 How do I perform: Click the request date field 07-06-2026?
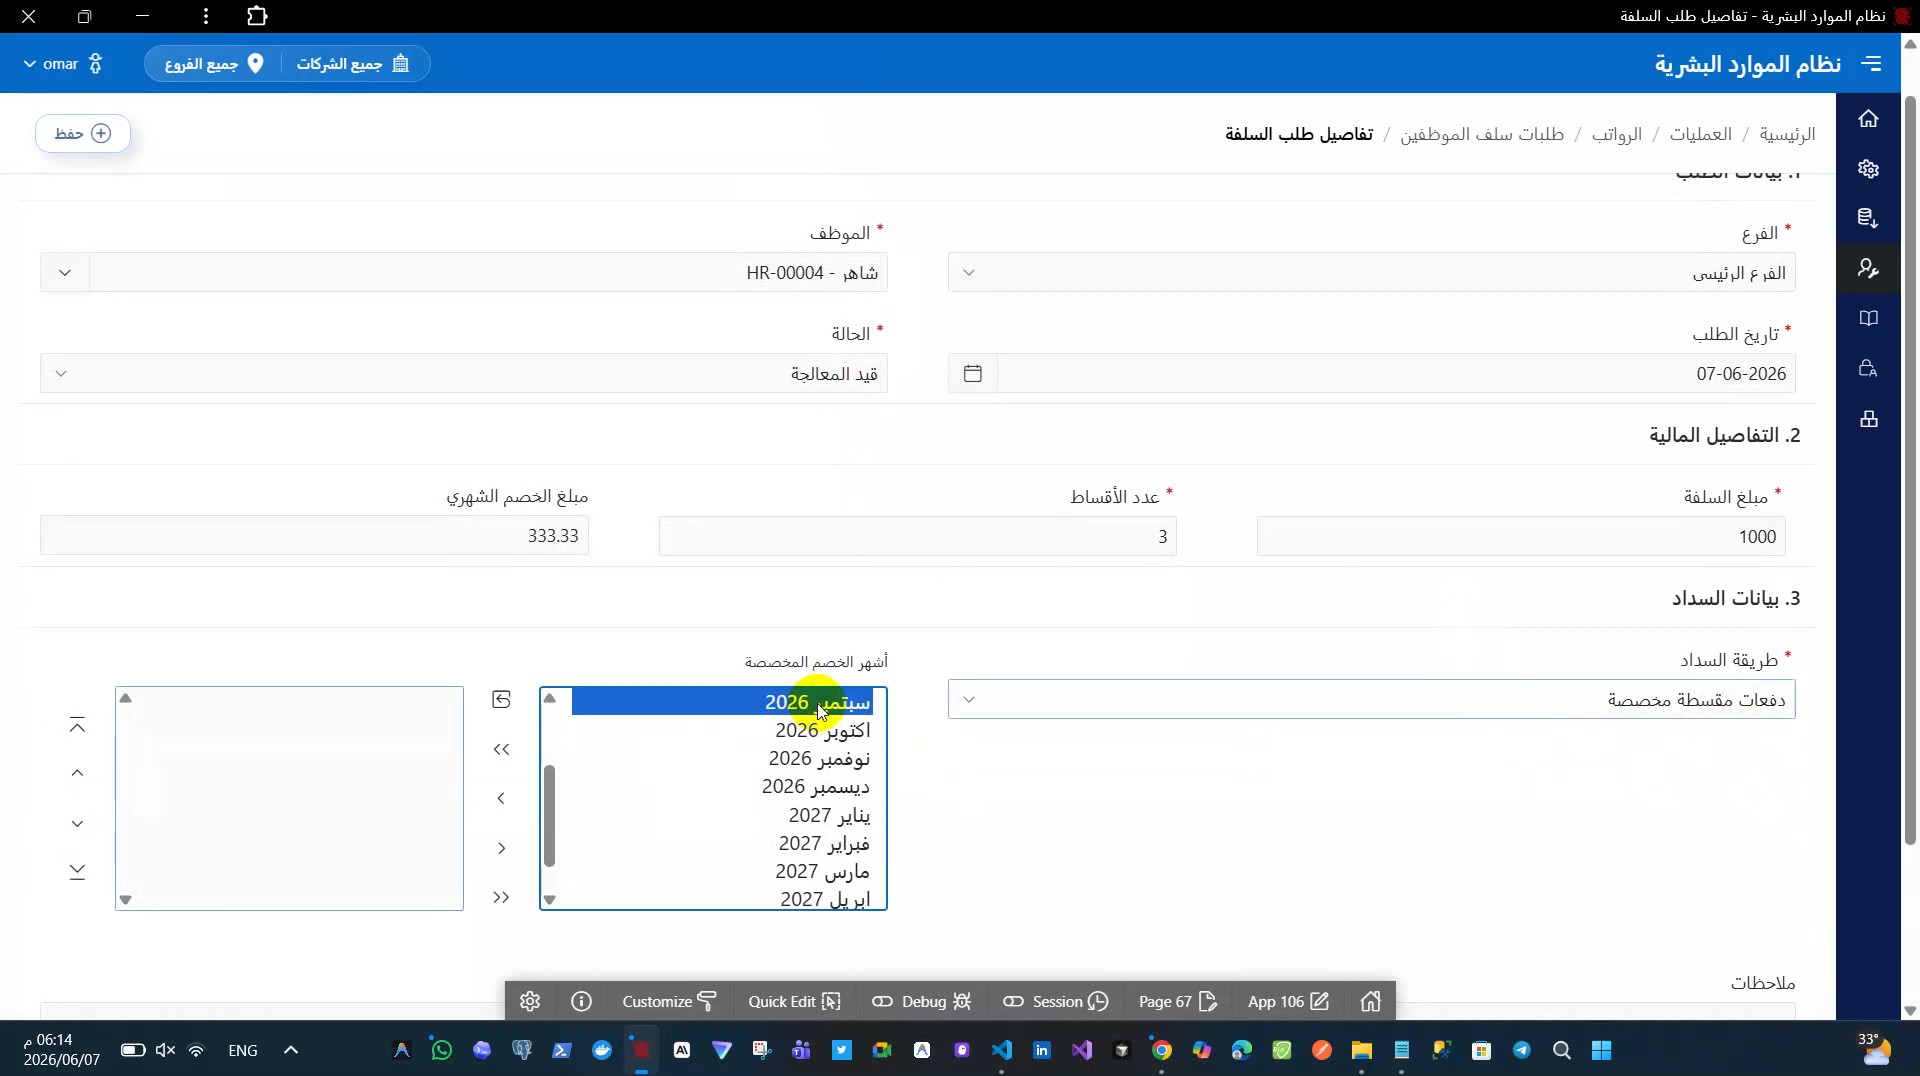[1396, 374]
